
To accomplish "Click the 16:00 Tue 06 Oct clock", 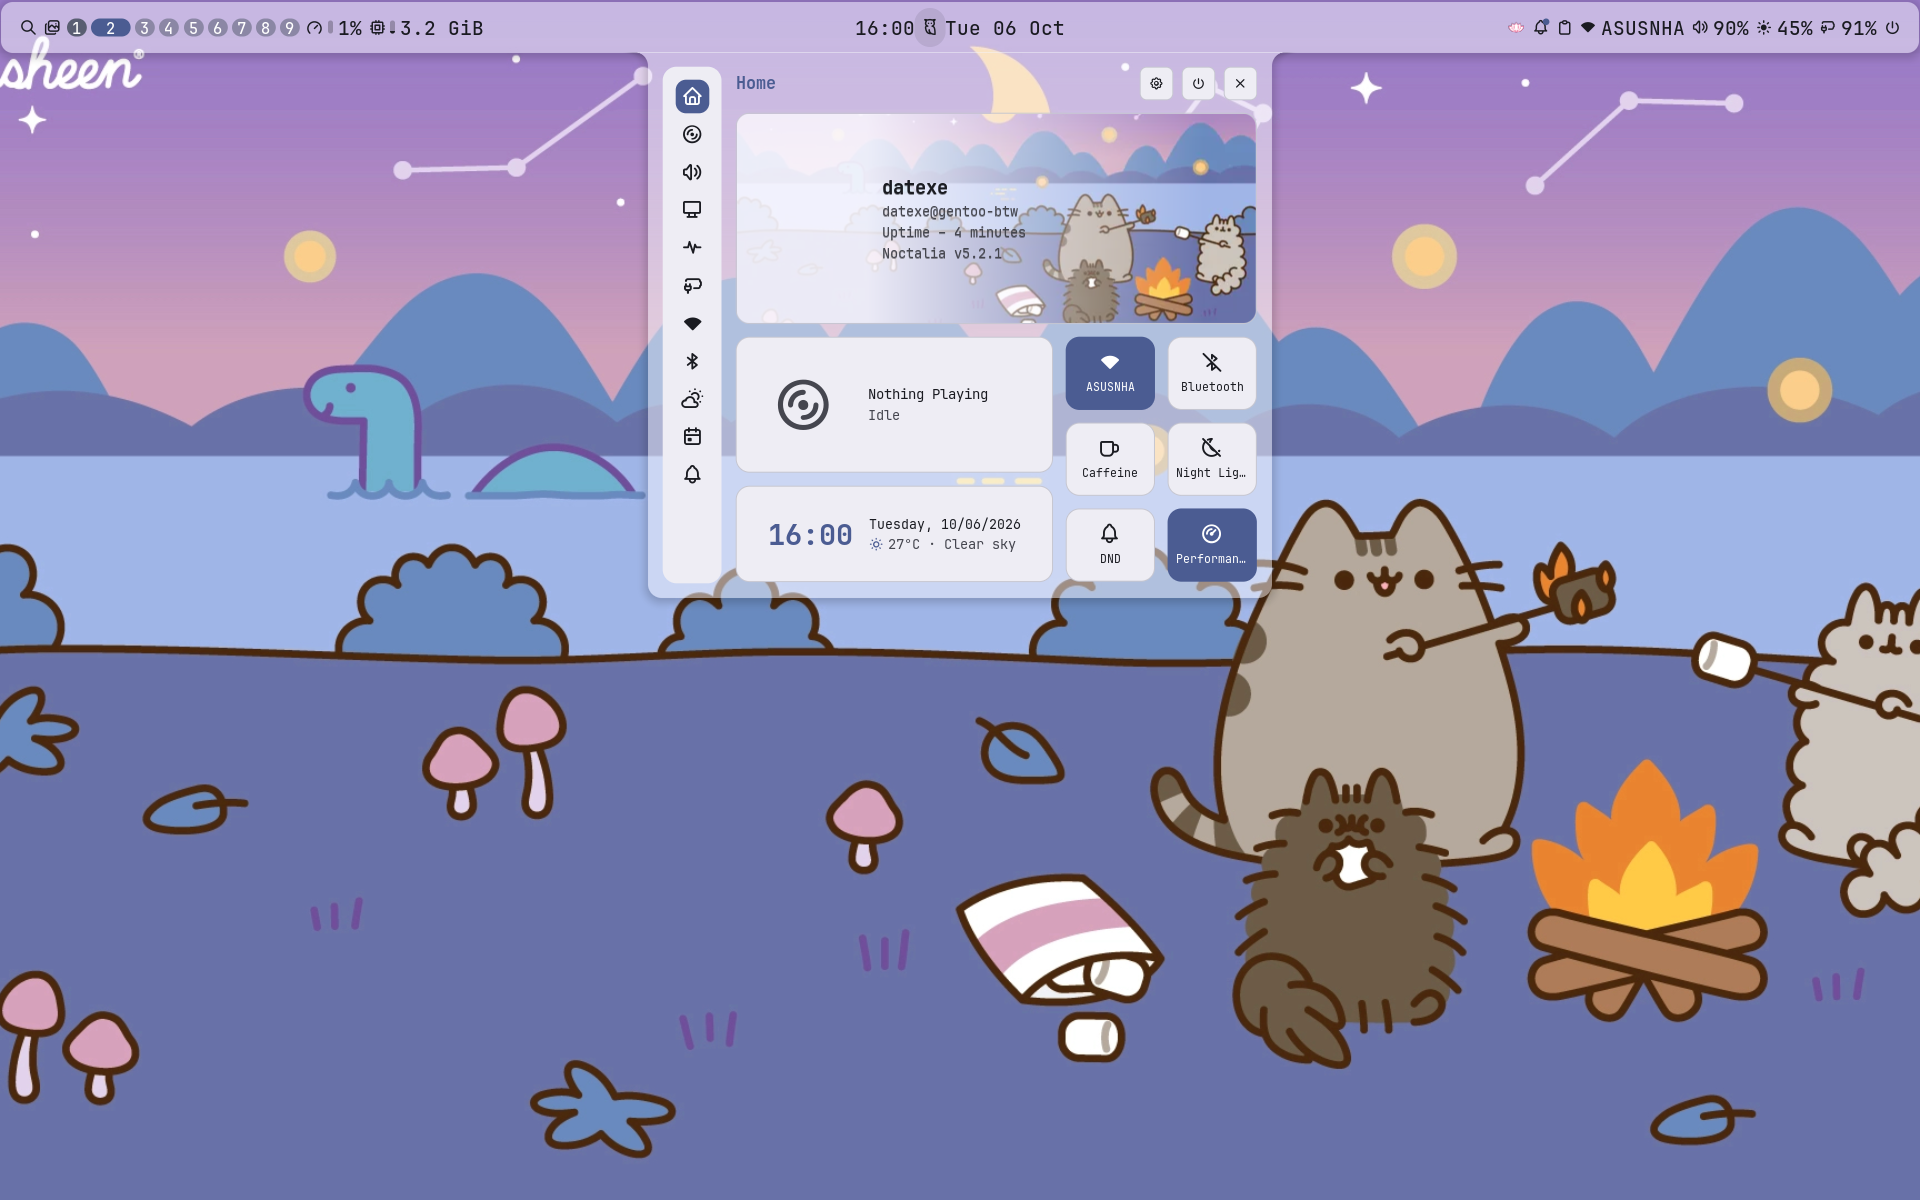I will click(x=960, y=28).
